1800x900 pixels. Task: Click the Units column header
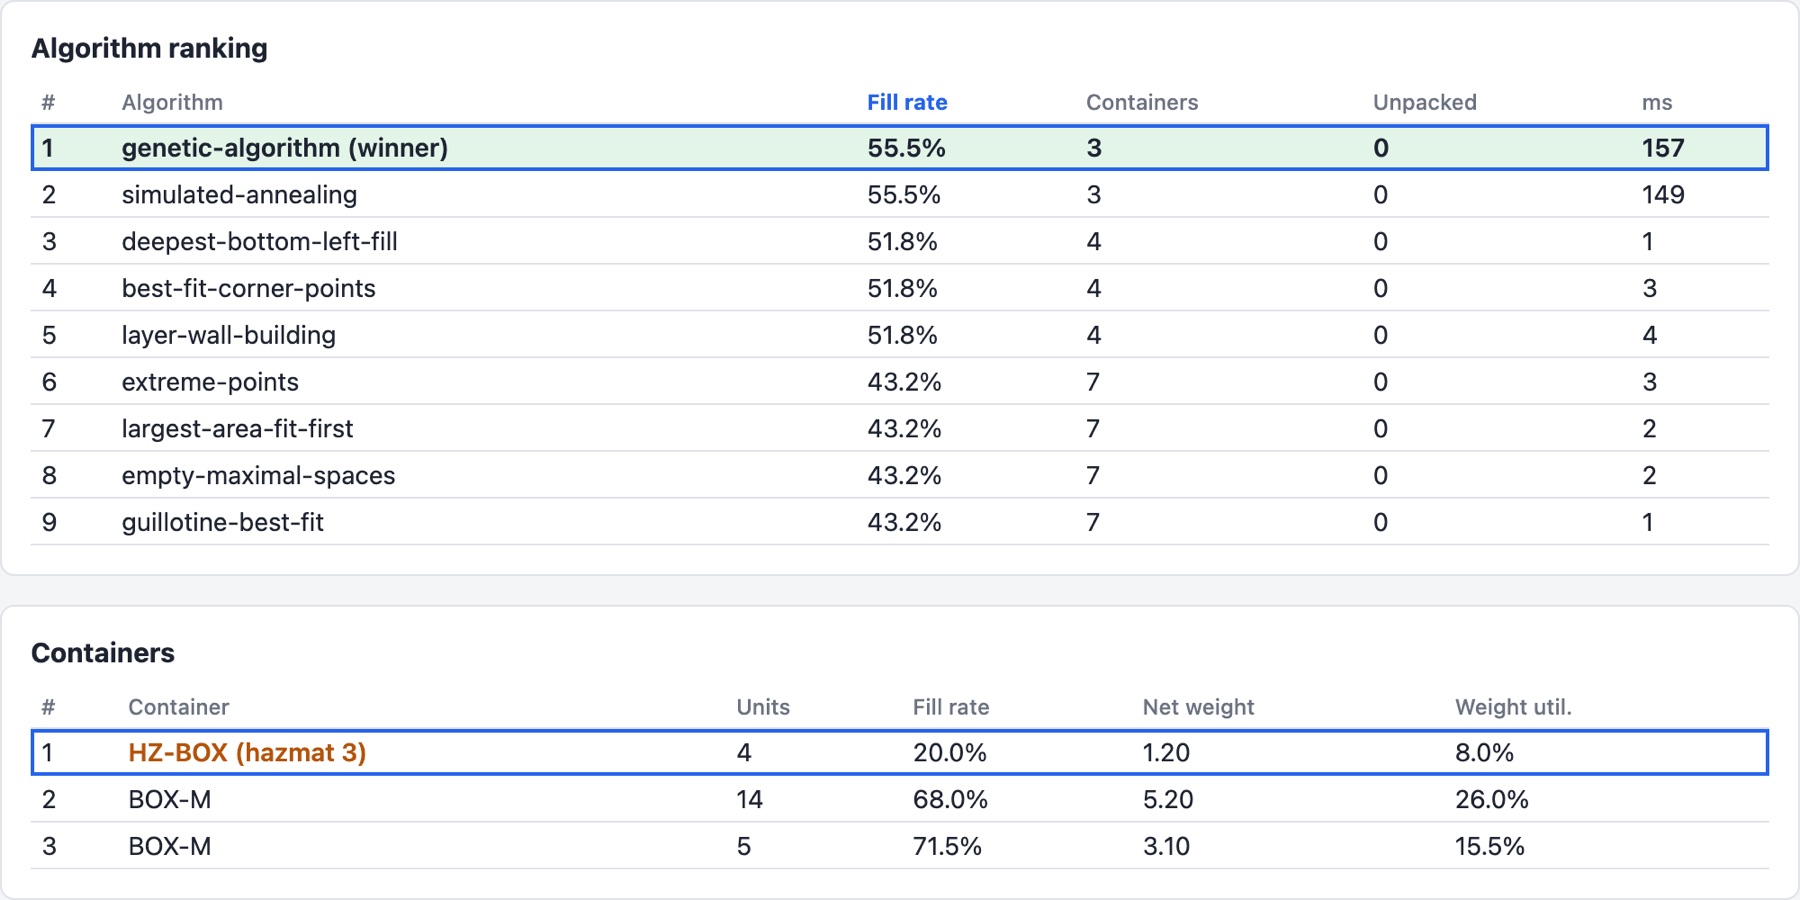click(x=763, y=707)
